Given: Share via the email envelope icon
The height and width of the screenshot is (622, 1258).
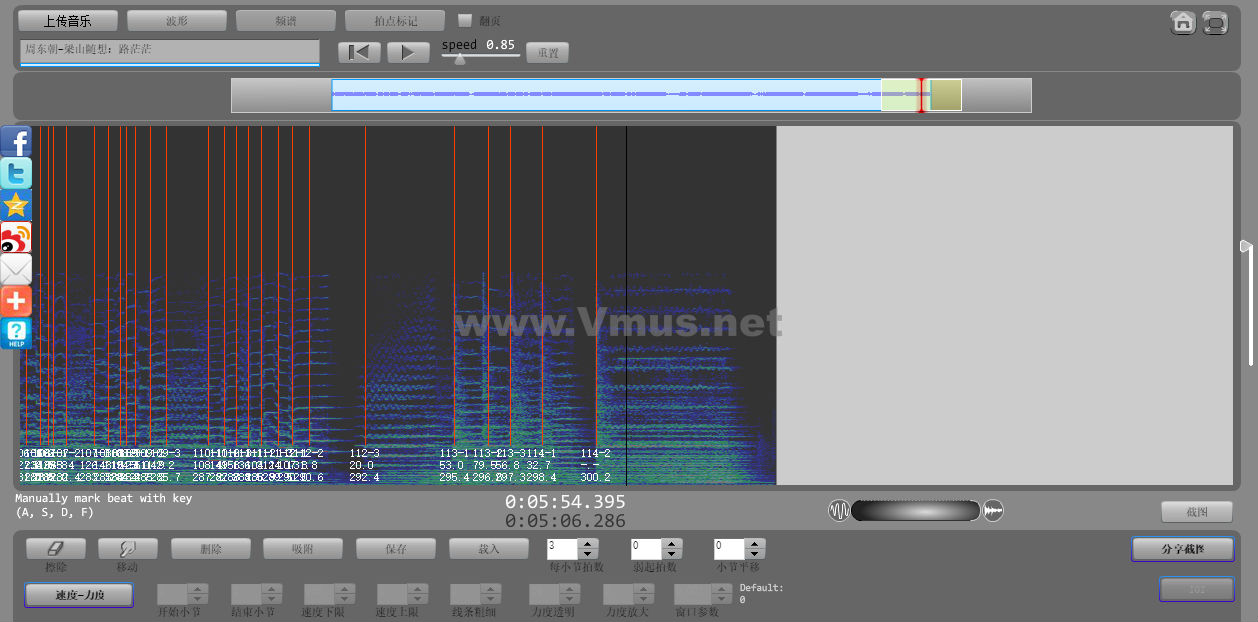Looking at the screenshot, I should pyautogui.click(x=16, y=269).
